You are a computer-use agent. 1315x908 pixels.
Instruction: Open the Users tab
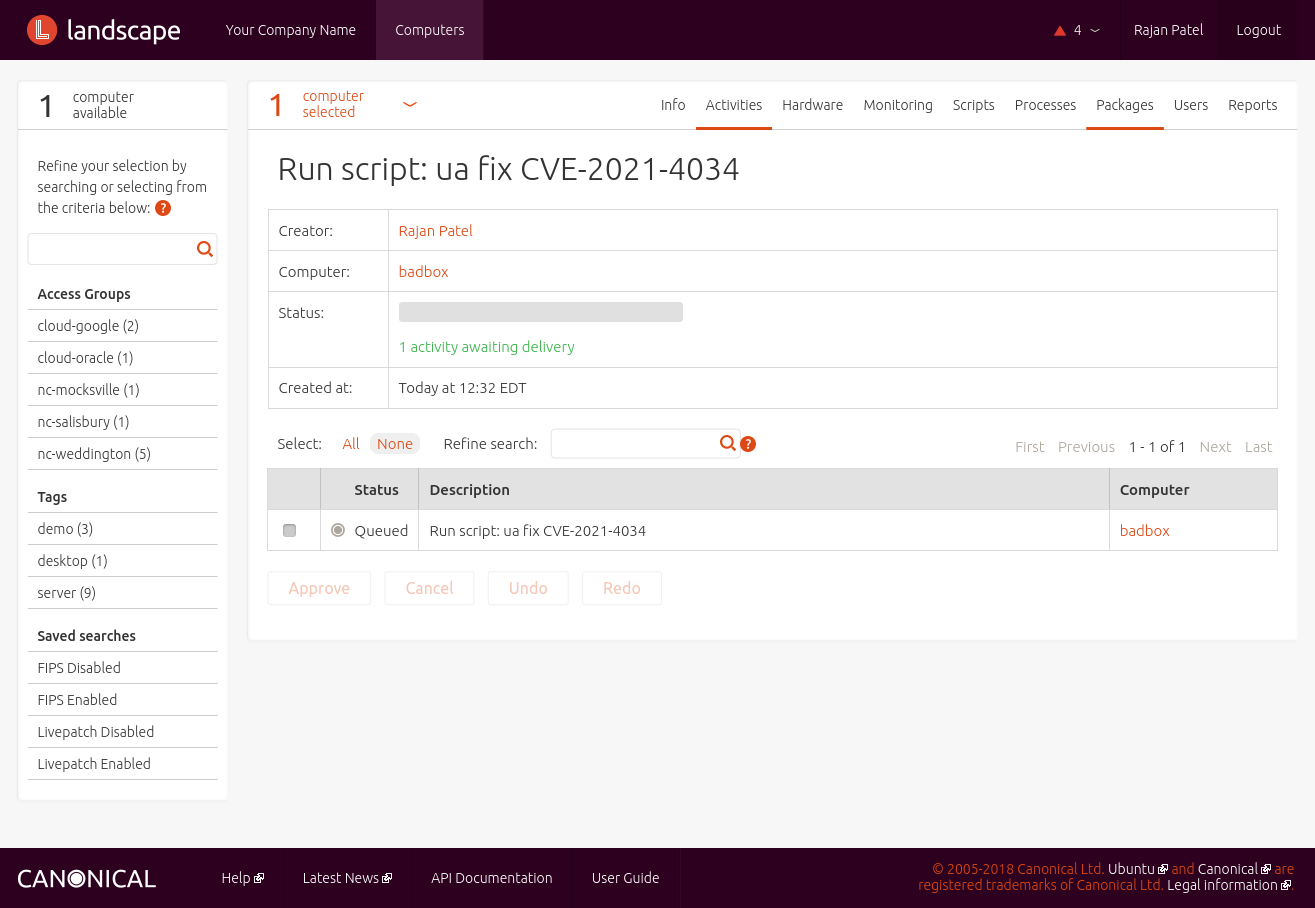(x=1191, y=105)
